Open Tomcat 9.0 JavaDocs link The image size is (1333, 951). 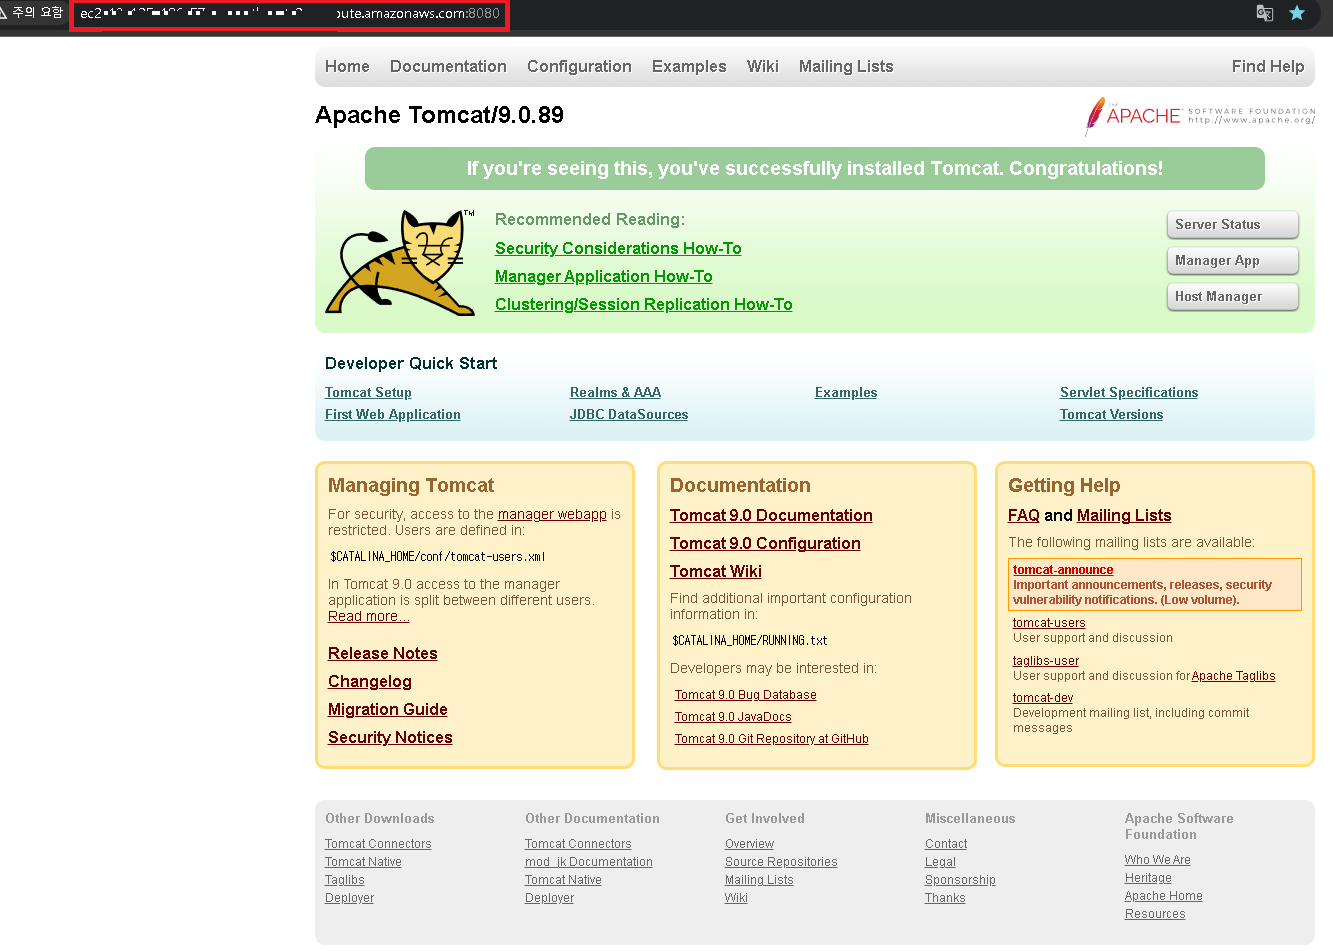733,717
